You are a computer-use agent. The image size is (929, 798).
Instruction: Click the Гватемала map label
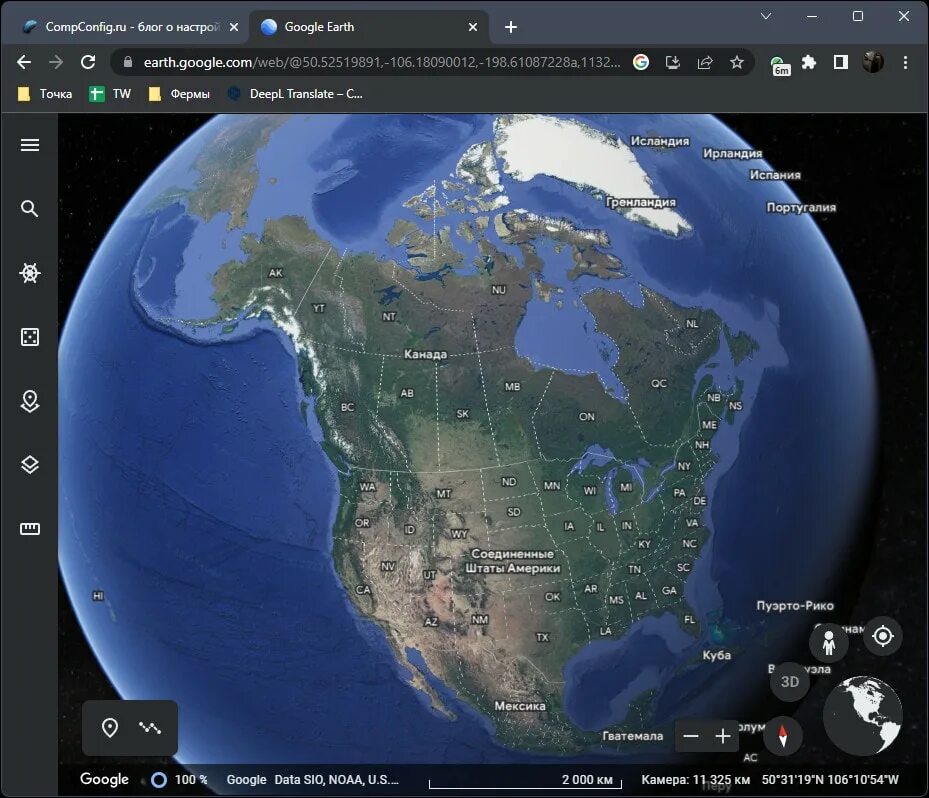coord(632,736)
